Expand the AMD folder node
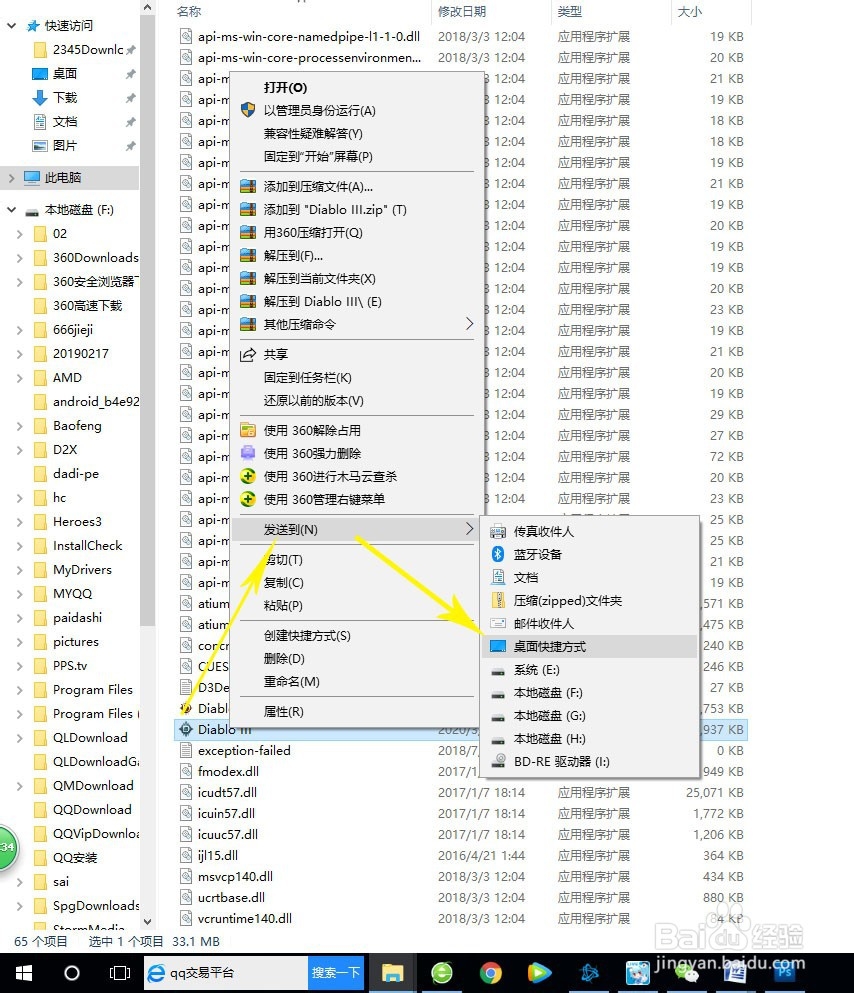 tap(20, 378)
